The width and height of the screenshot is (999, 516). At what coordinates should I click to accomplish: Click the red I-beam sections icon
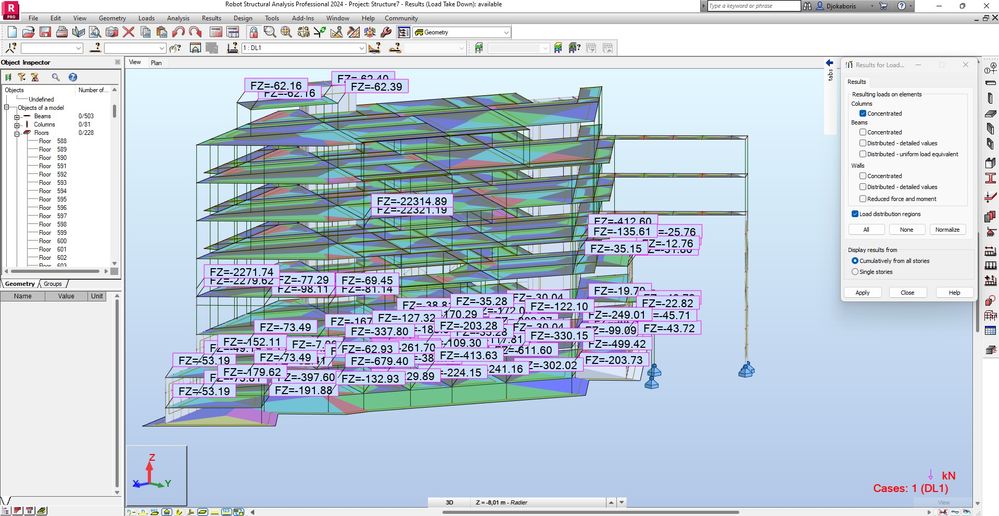(990, 177)
